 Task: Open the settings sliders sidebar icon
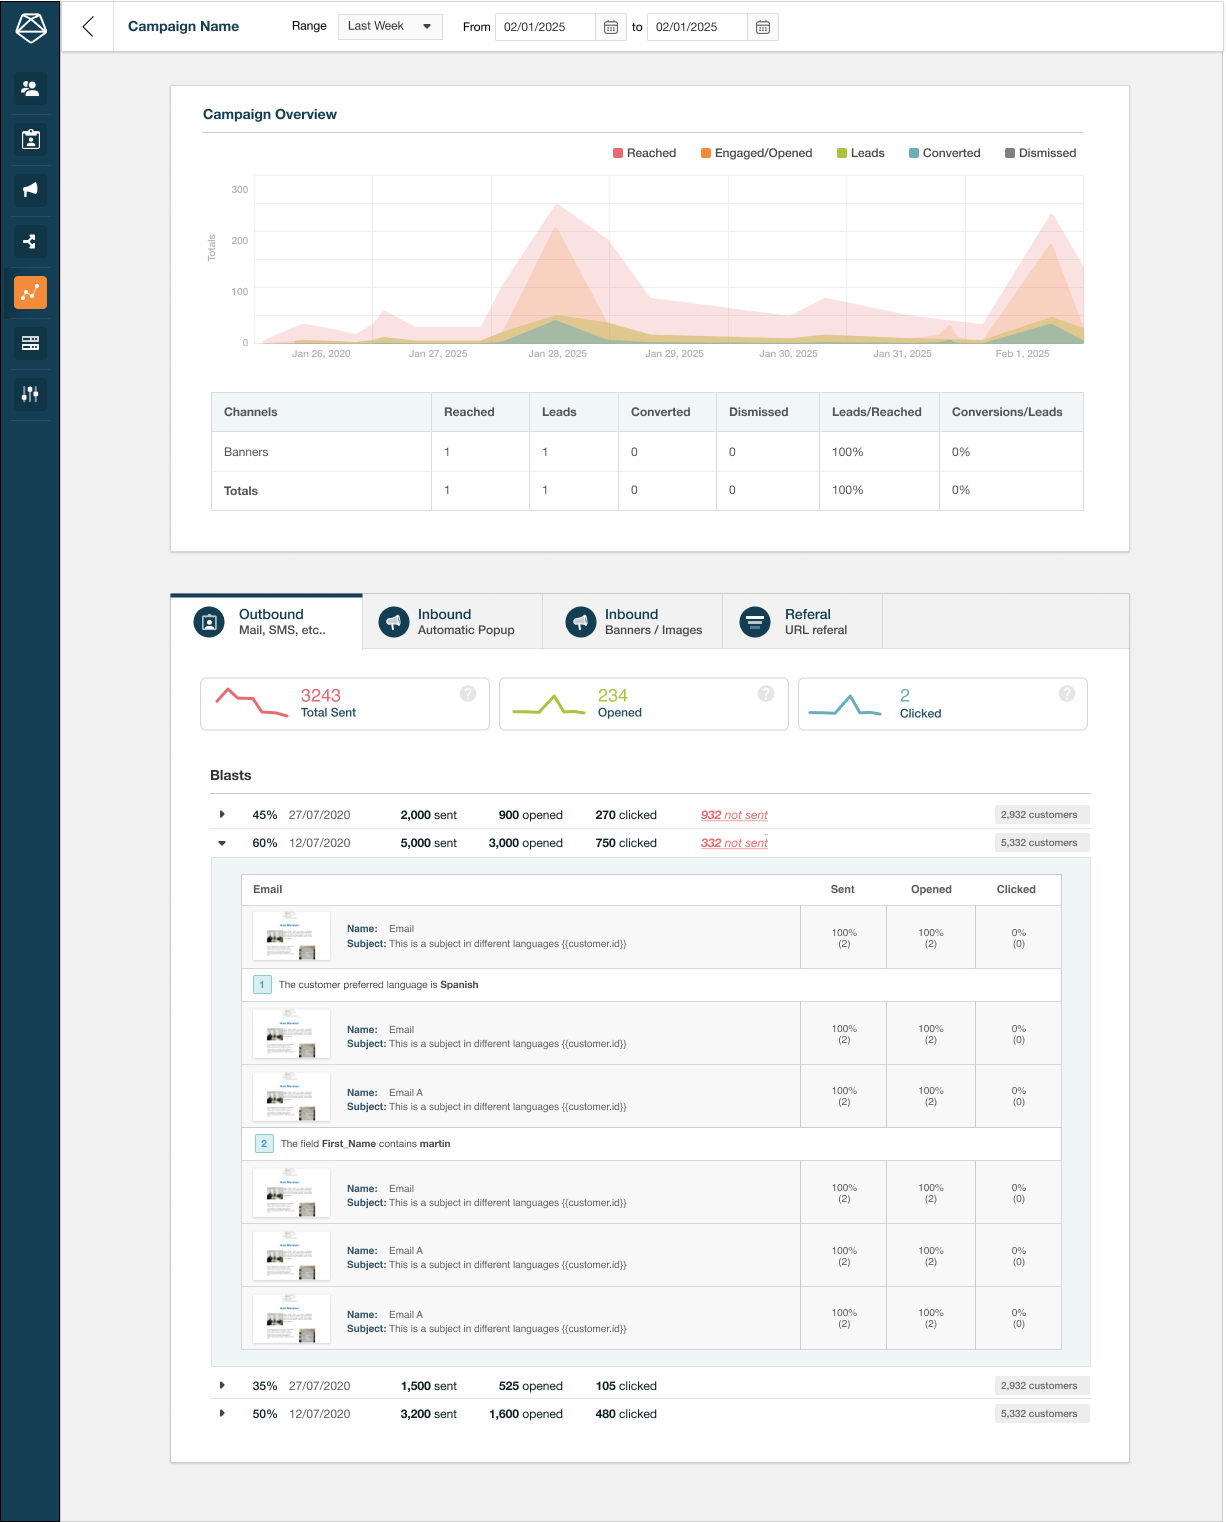click(31, 394)
